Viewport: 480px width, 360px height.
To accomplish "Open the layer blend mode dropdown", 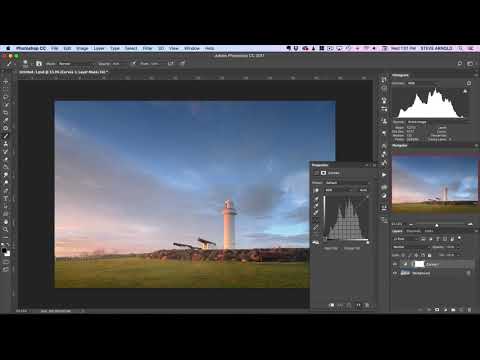I will click(411, 247).
